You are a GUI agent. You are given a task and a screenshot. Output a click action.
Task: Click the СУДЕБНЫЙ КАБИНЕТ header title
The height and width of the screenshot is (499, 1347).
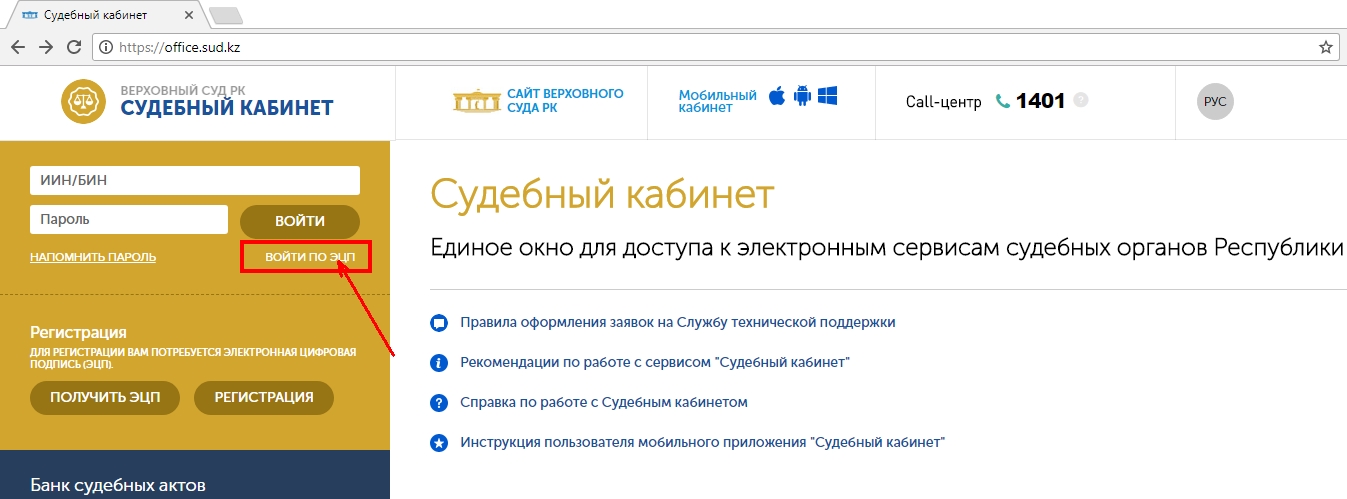point(227,108)
